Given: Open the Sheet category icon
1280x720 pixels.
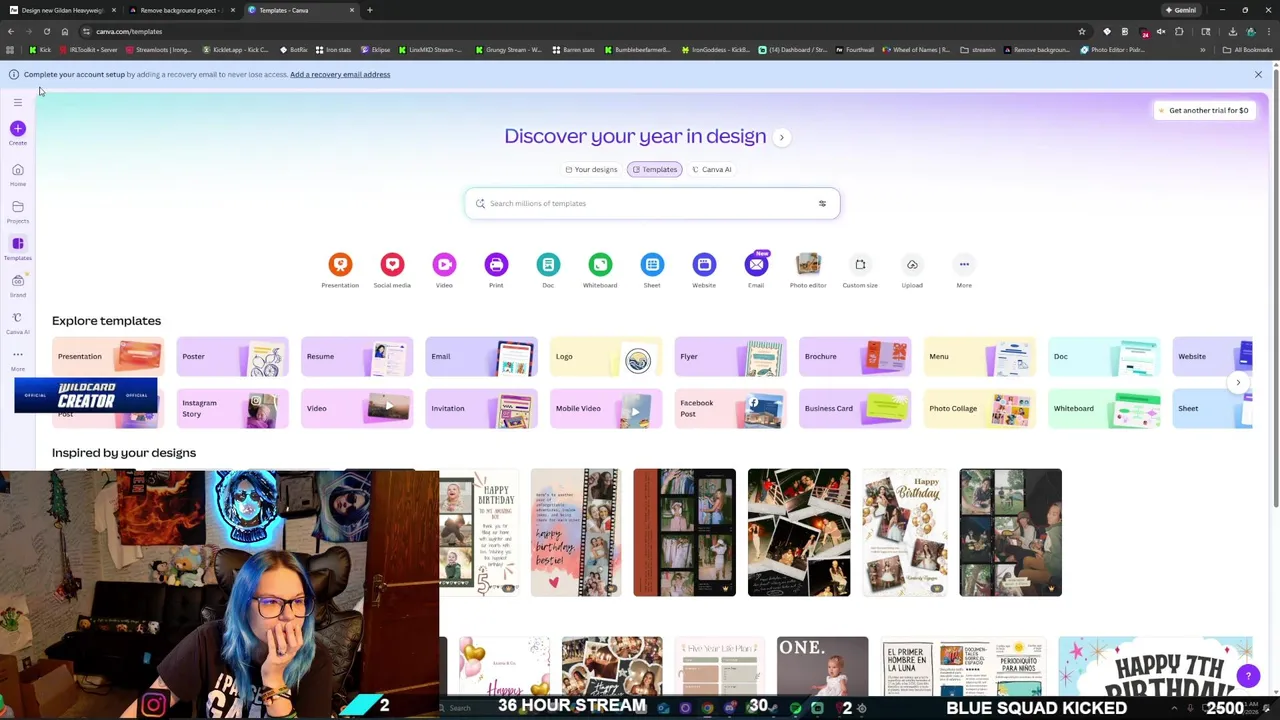Looking at the screenshot, I should point(652,264).
